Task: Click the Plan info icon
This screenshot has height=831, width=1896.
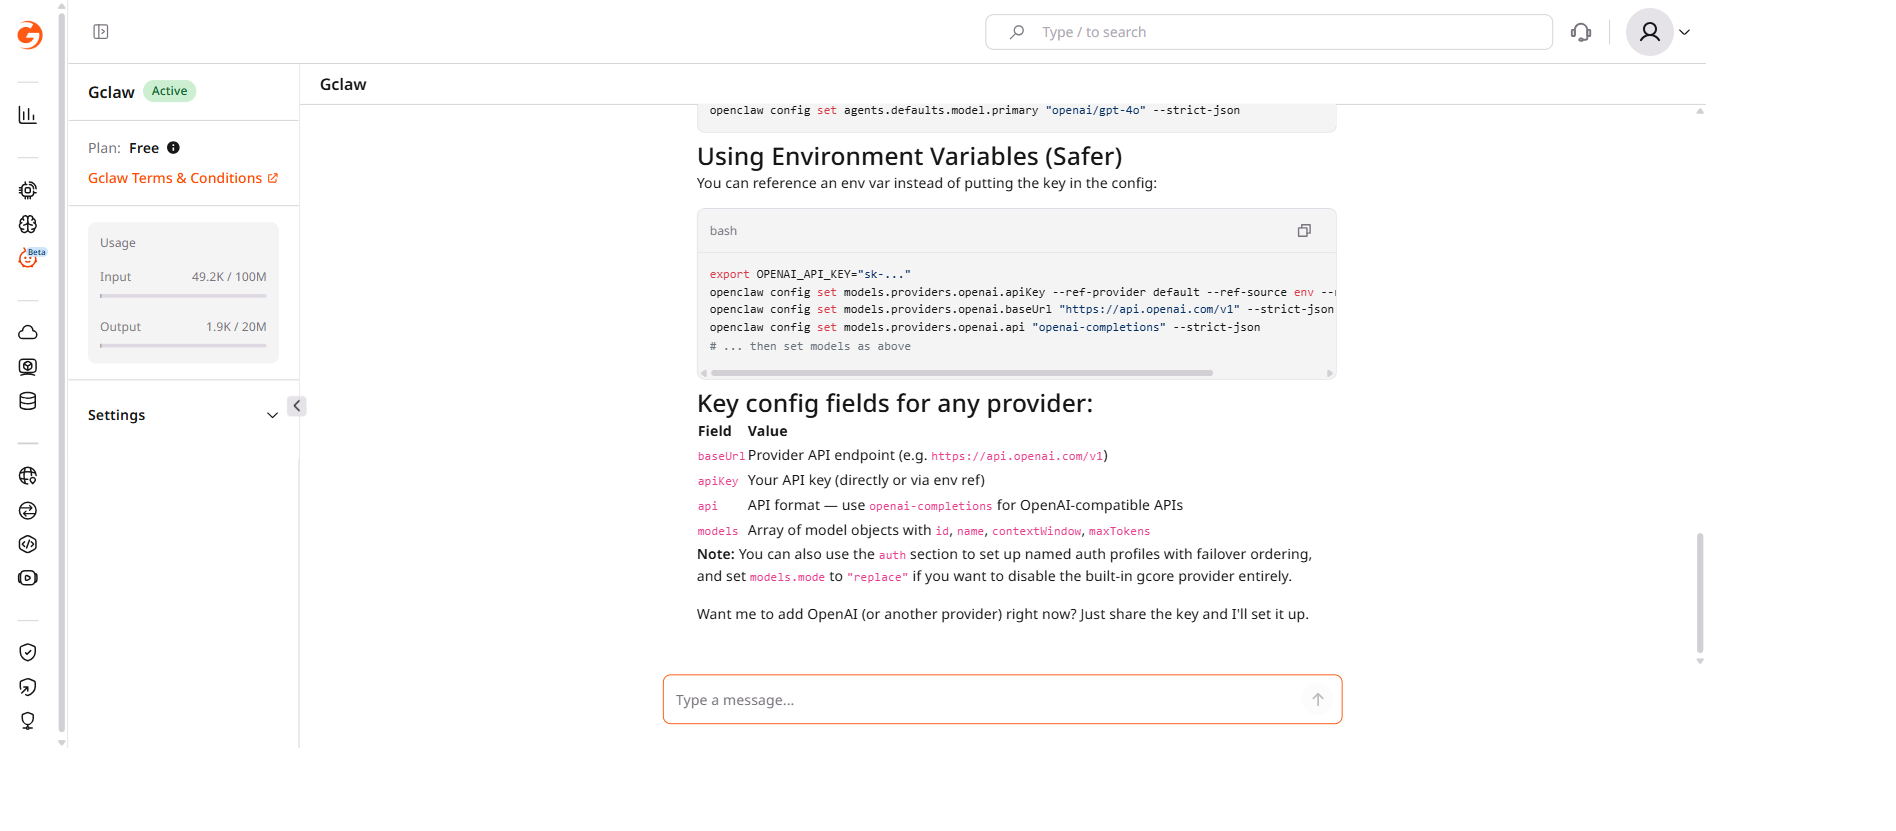Action: tap(173, 148)
